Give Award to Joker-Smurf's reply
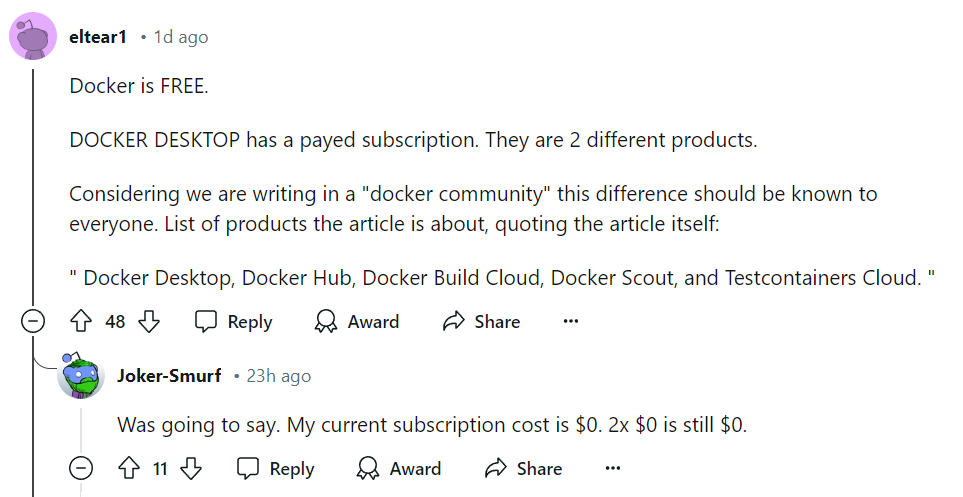The image size is (963, 497). 399,468
